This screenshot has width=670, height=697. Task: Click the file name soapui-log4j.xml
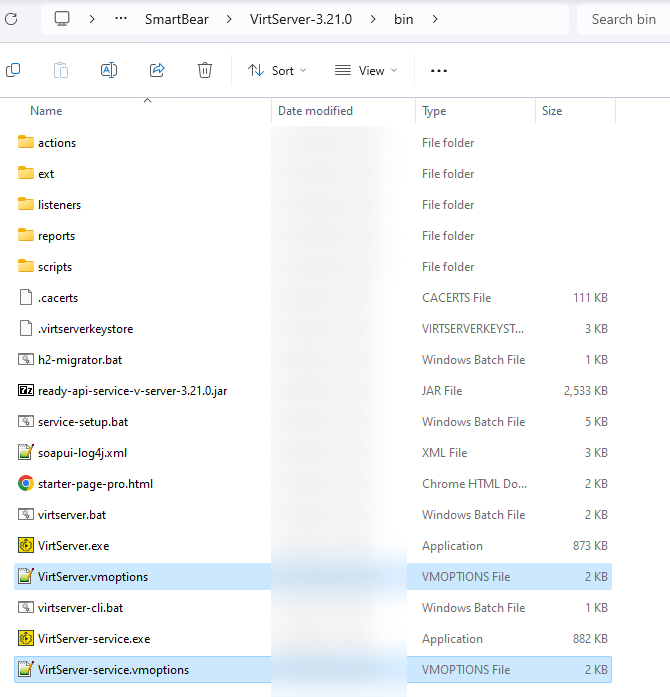pyautogui.click(x=82, y=453)
